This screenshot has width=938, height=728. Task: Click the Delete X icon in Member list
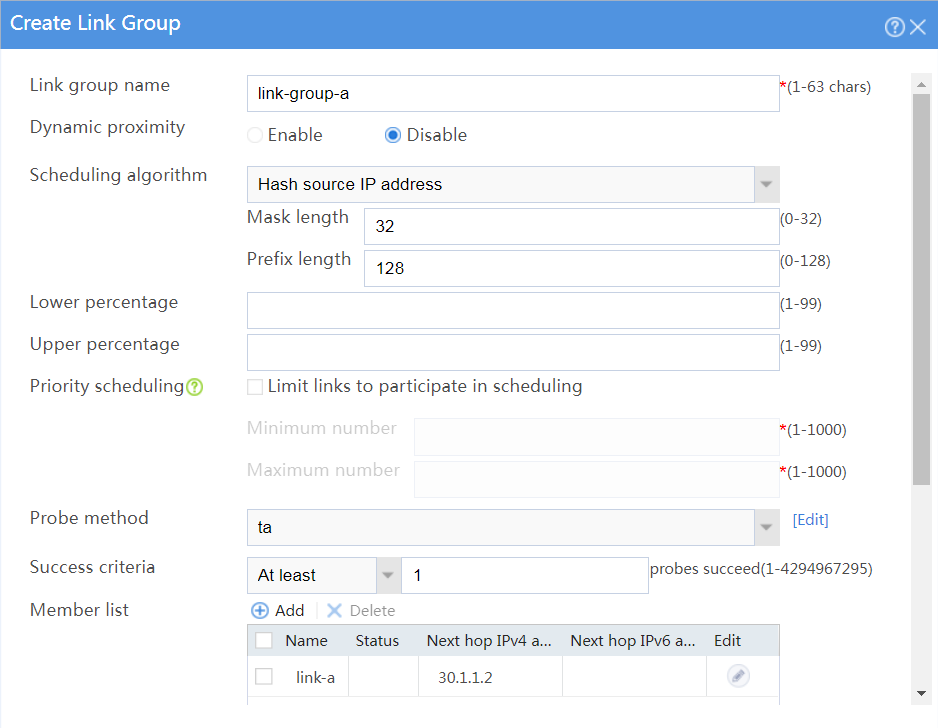tap(334, 610)
